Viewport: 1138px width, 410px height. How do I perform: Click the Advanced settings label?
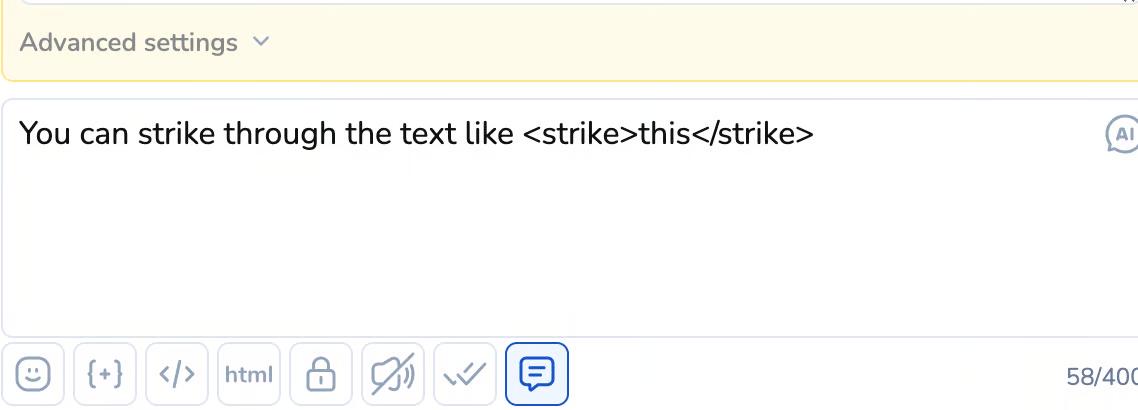pyautogui.click(x=128, y=43)
